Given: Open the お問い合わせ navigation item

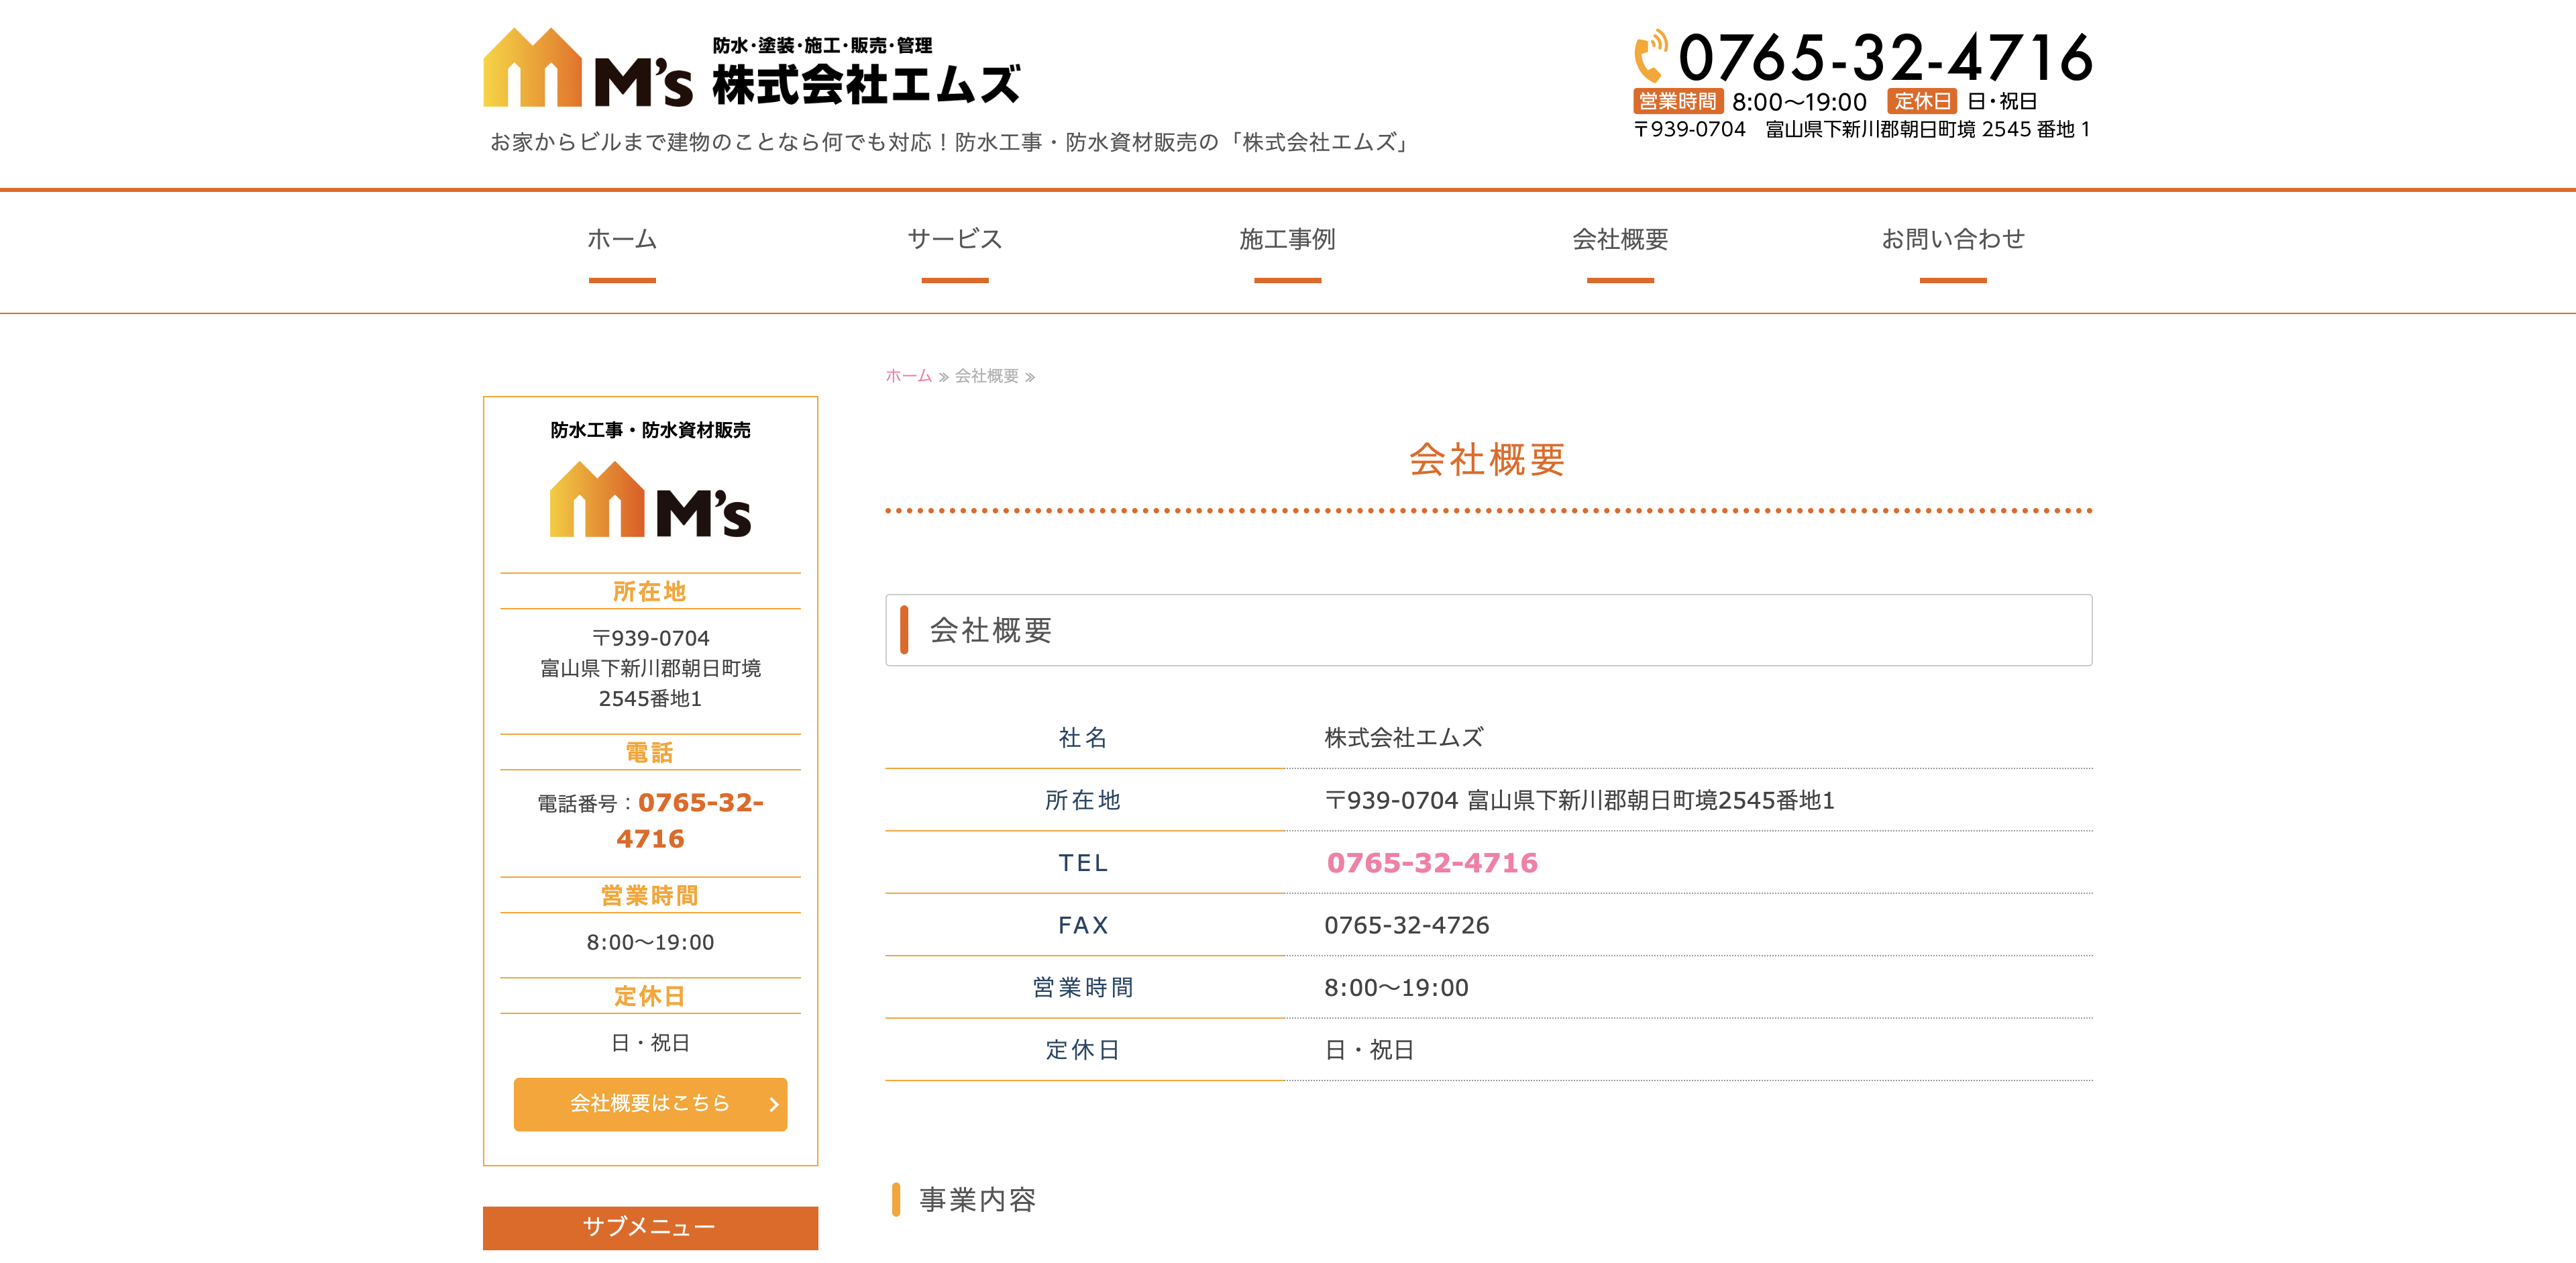Looking at the screenshot, I should 1953,240.
